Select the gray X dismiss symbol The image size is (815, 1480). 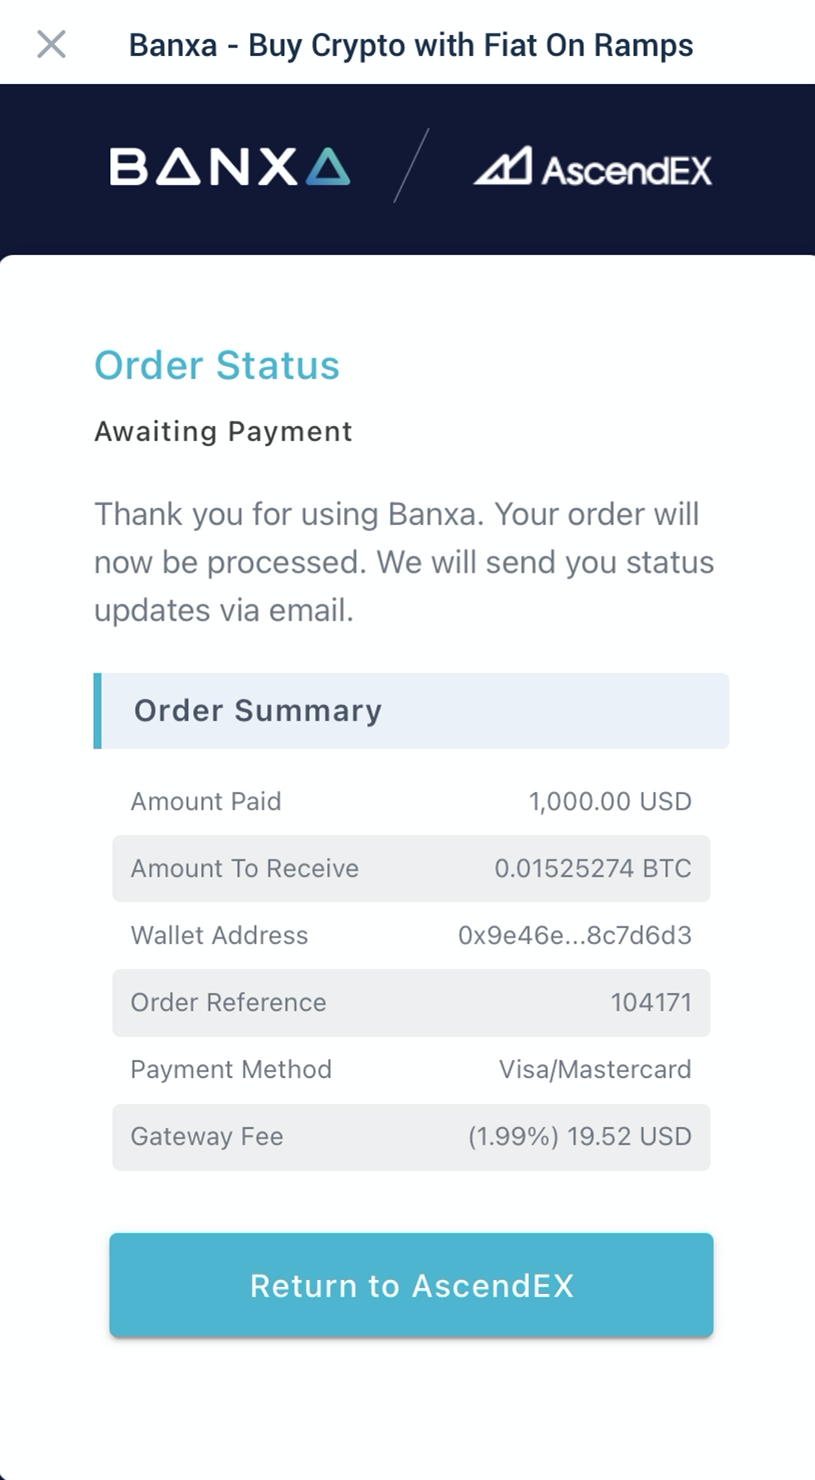(51, 44)
